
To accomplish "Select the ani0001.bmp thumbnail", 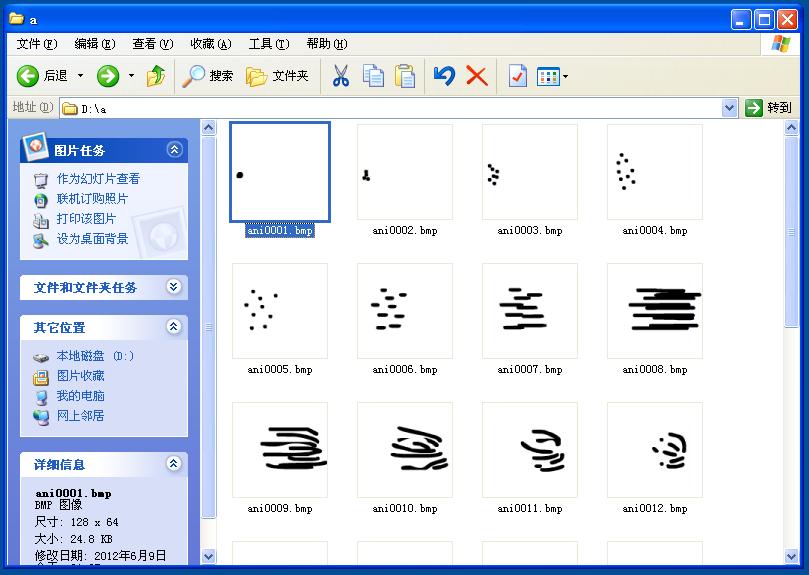I will [x=280, y=172].
